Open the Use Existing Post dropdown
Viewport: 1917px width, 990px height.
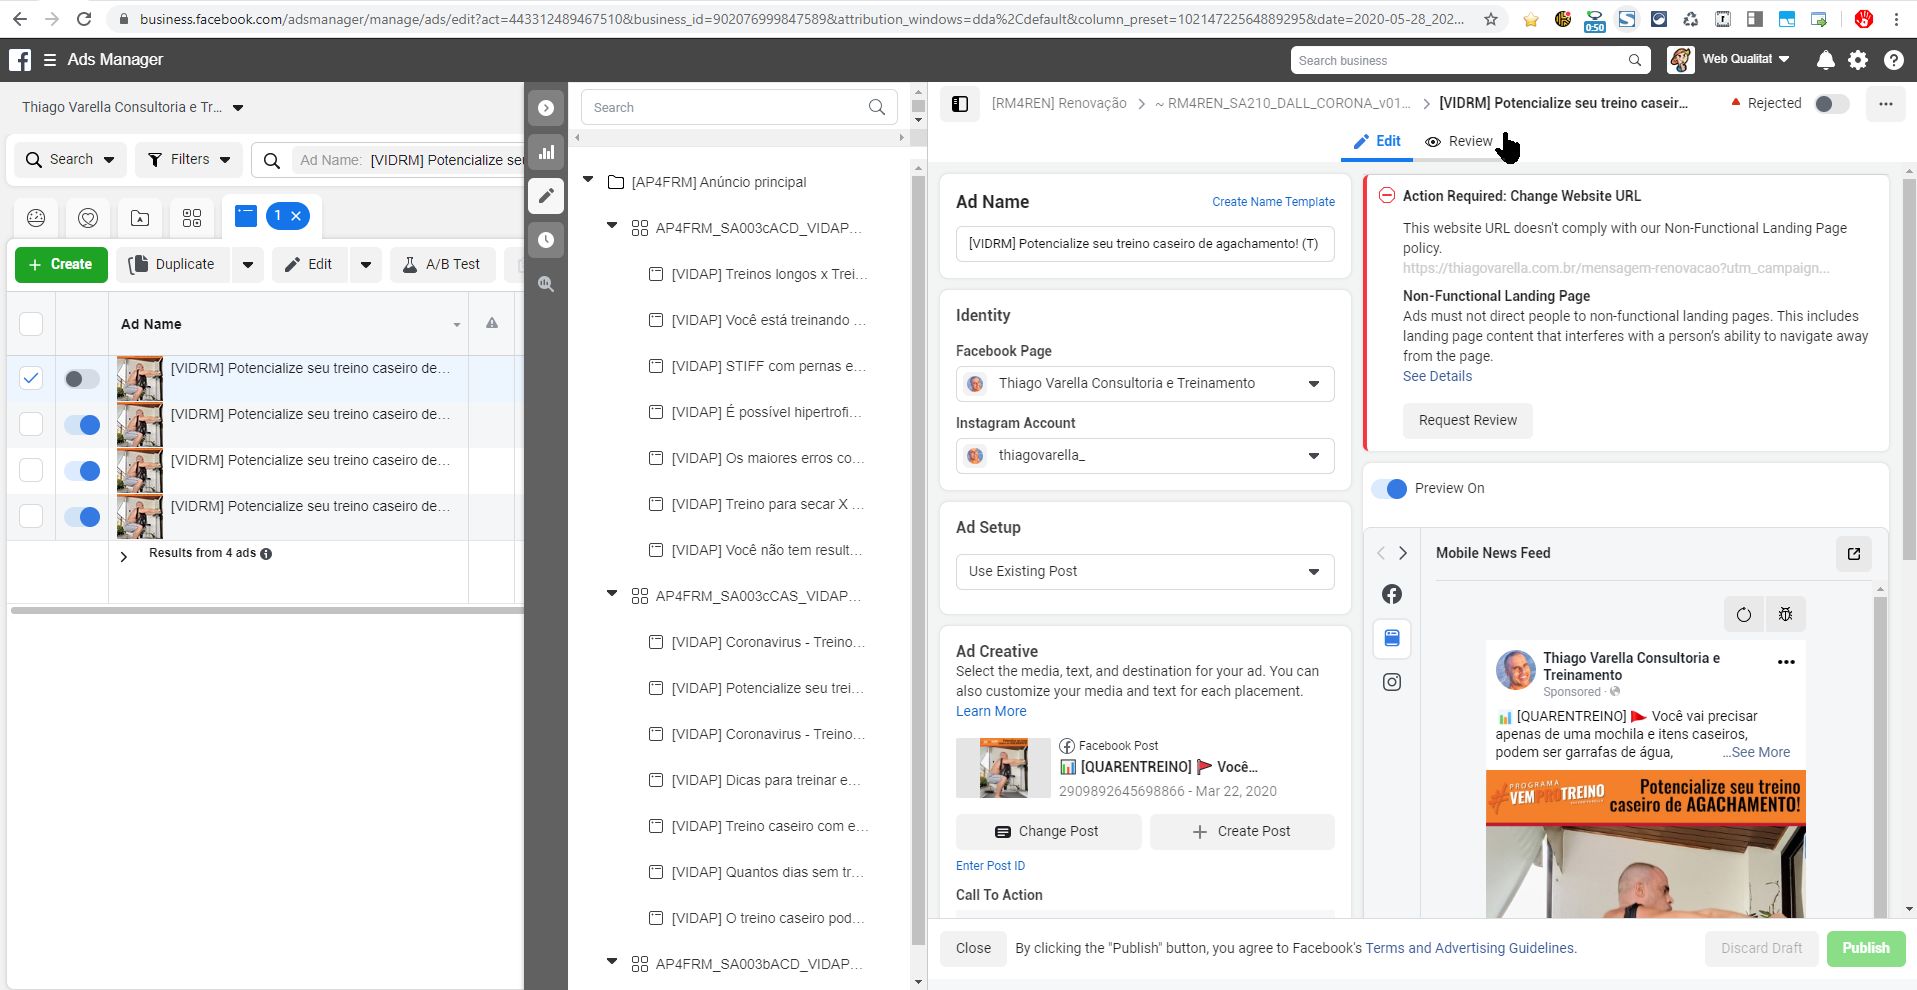click(x=1144, y=572)
